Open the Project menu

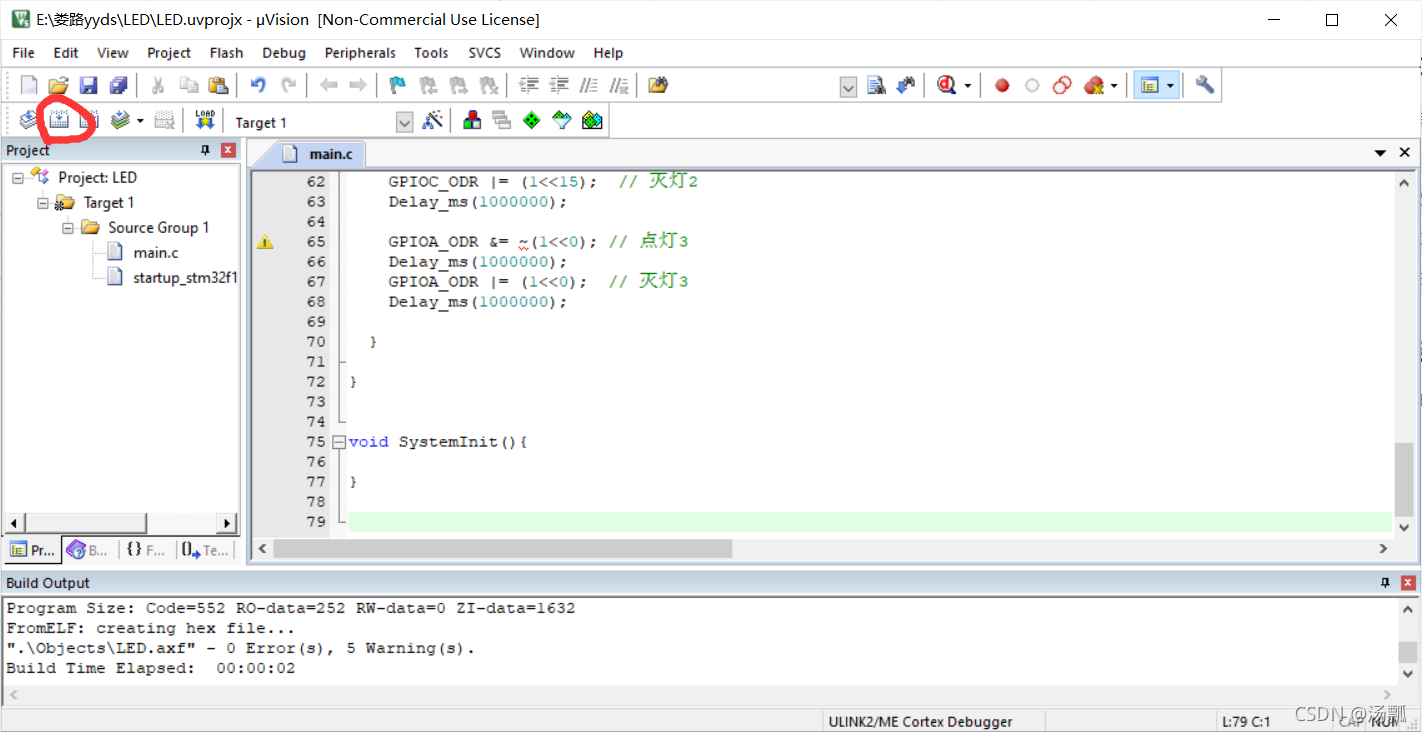pyautogui.click(x=169, y=53)
